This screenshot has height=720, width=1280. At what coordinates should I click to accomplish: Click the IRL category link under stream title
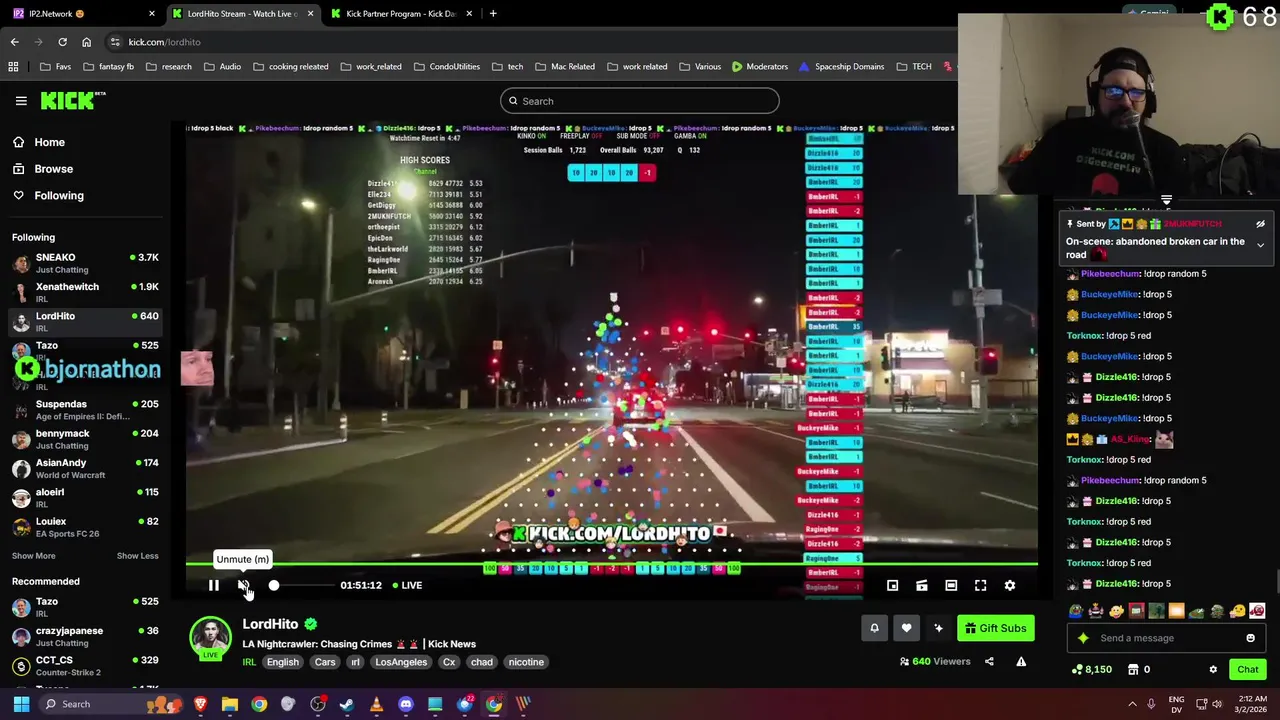point(249,662)
